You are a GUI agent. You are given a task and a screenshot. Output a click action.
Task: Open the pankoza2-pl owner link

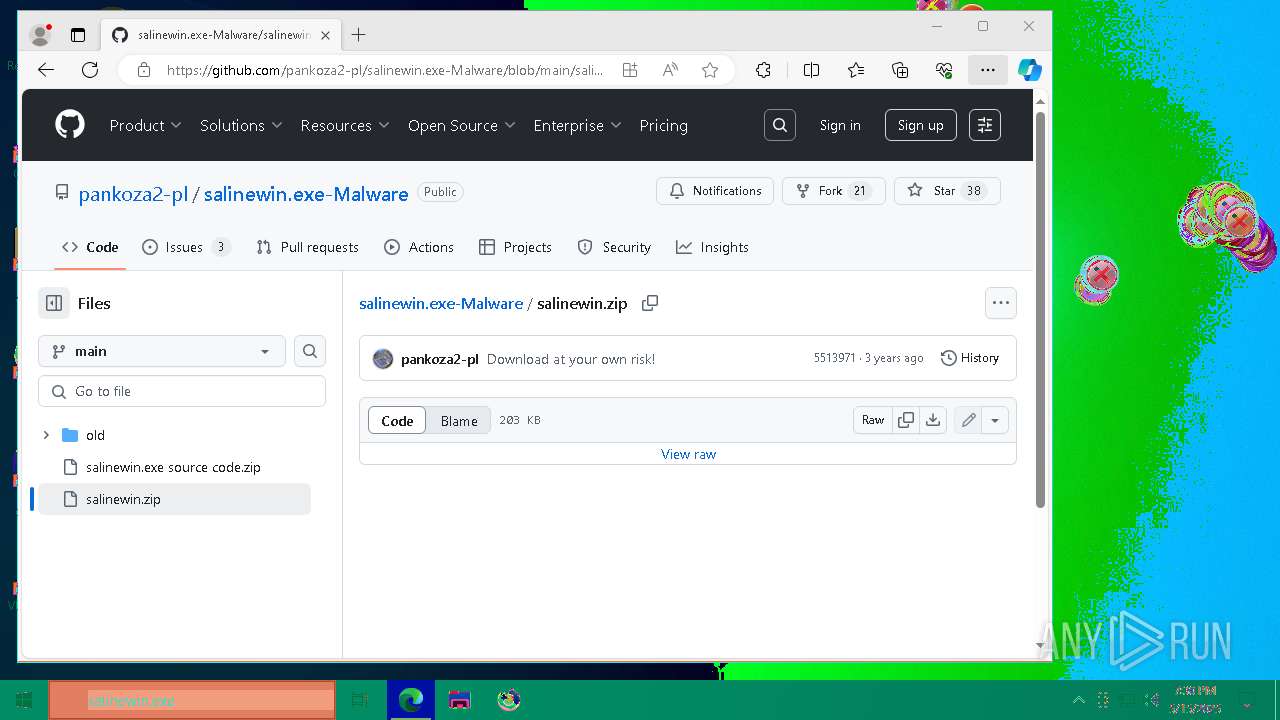[133, 194]
